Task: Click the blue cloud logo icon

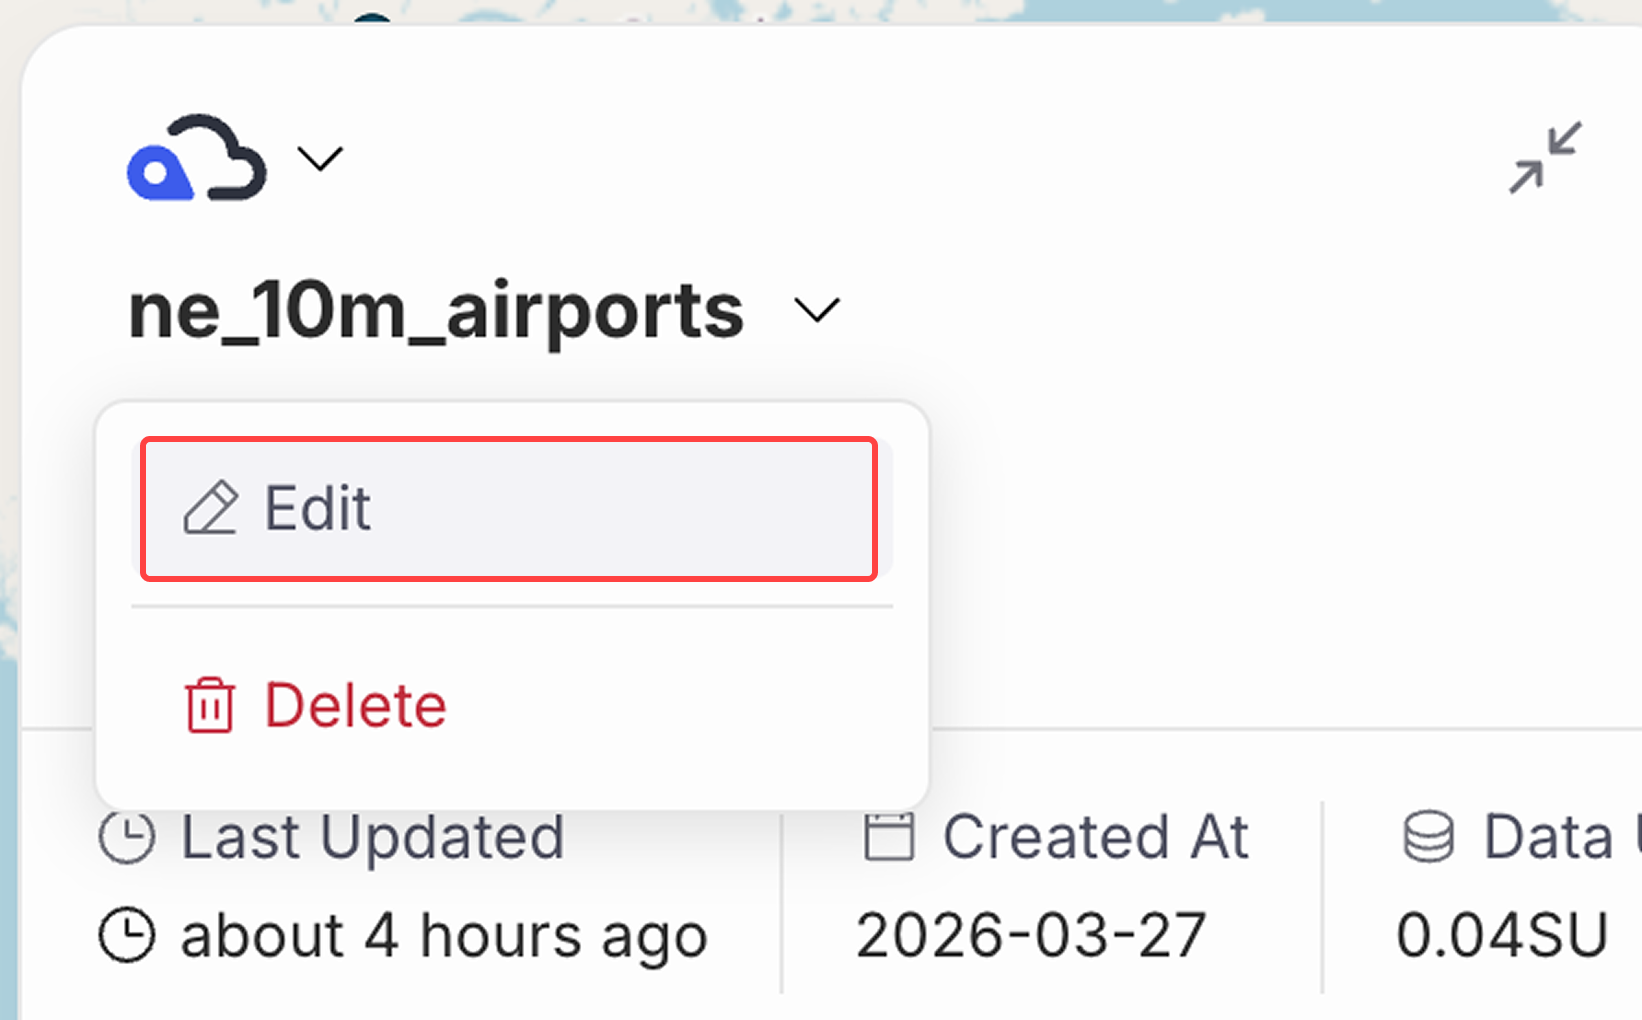Action: 196,159
